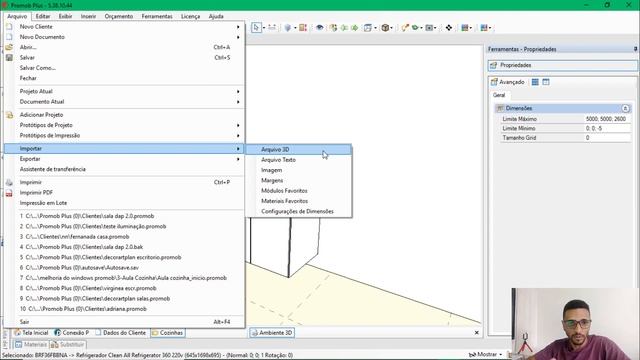Click the purple grid toolbar icon
This screenshot has width=640, height=360.
coord(464,28)
